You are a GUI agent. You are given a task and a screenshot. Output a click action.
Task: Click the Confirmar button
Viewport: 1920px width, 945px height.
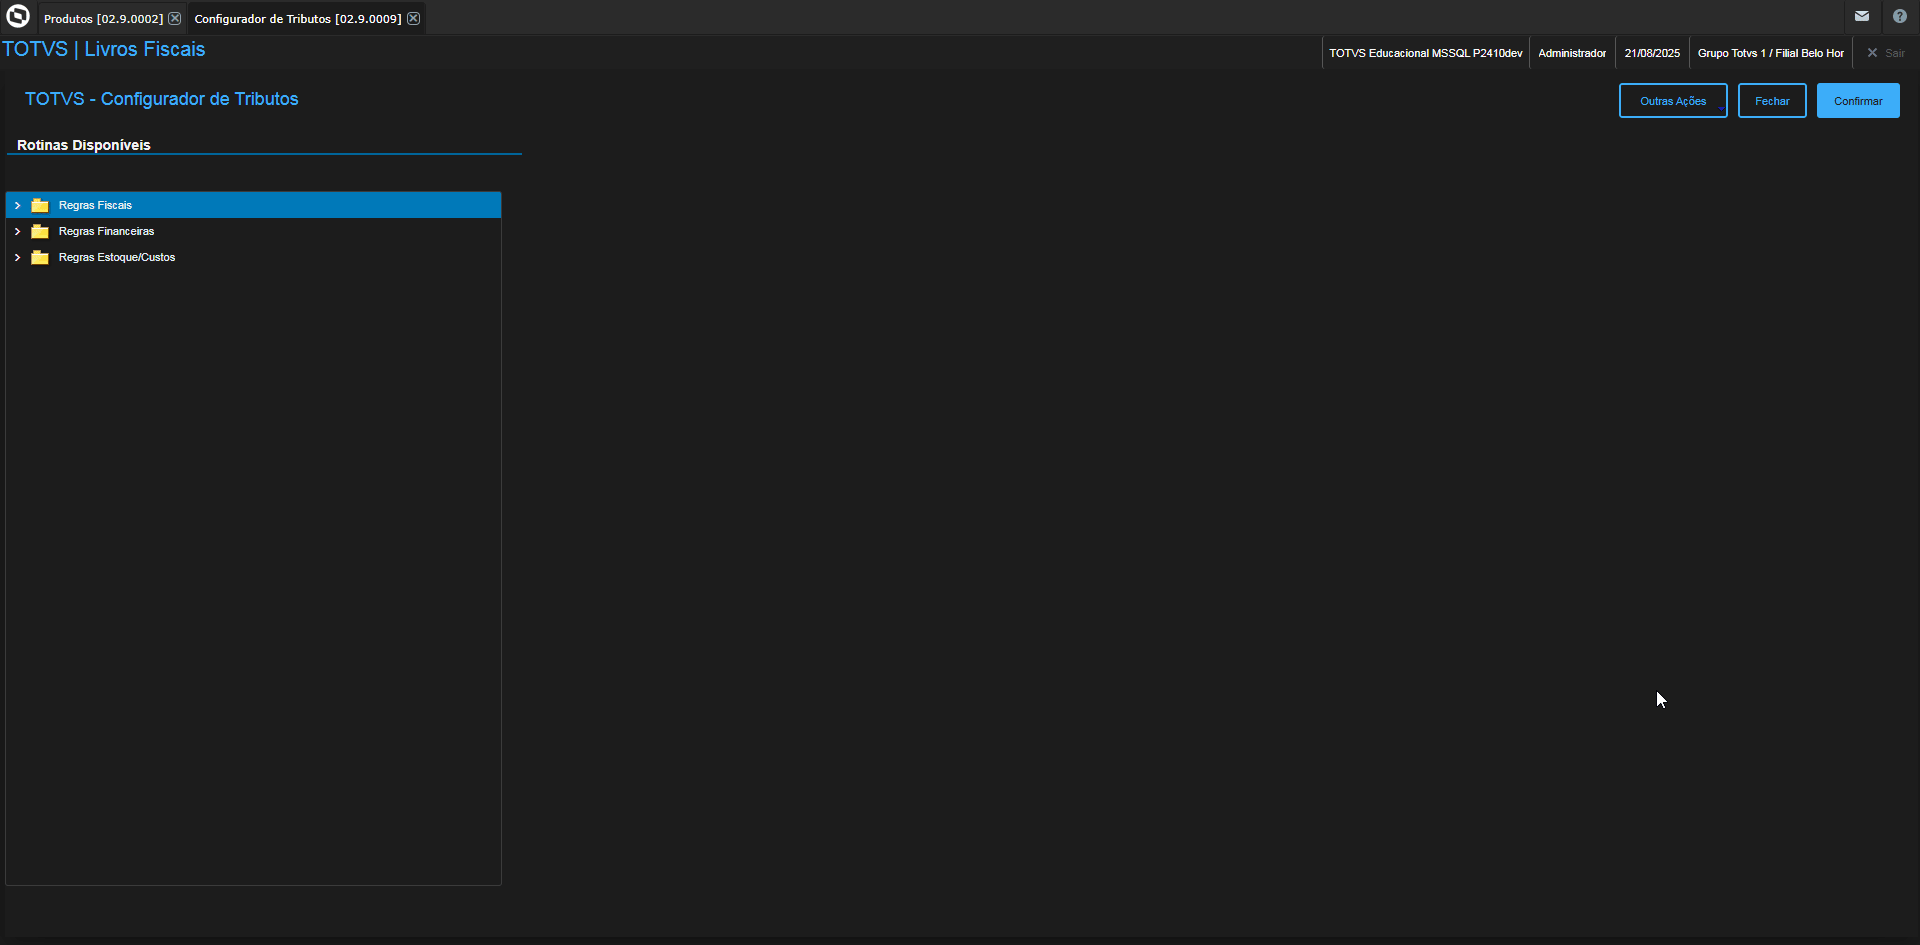1858,101
